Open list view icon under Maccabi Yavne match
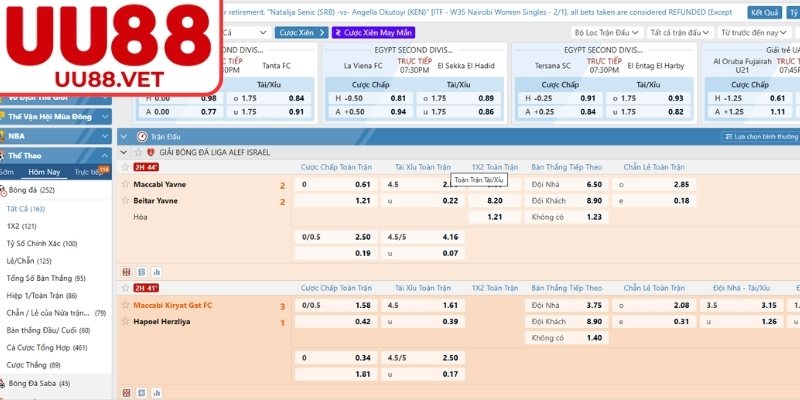 [142, 272]
